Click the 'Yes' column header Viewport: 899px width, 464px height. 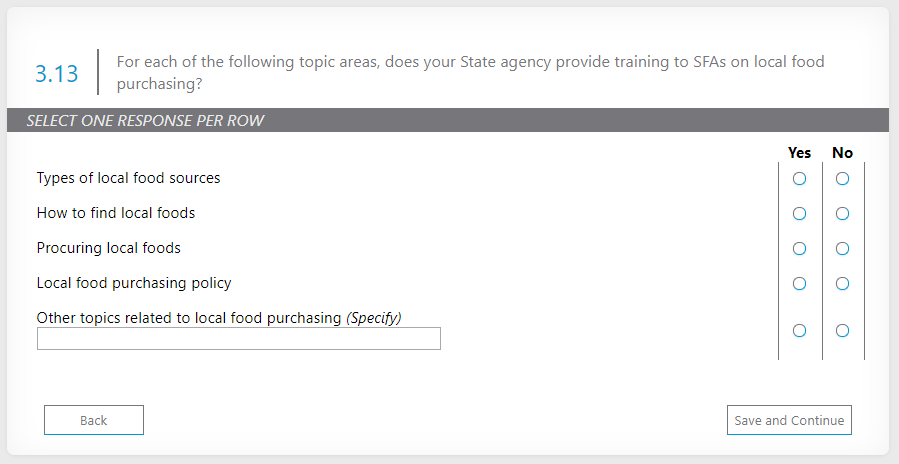pyautogui.click(x=799, y=153)
